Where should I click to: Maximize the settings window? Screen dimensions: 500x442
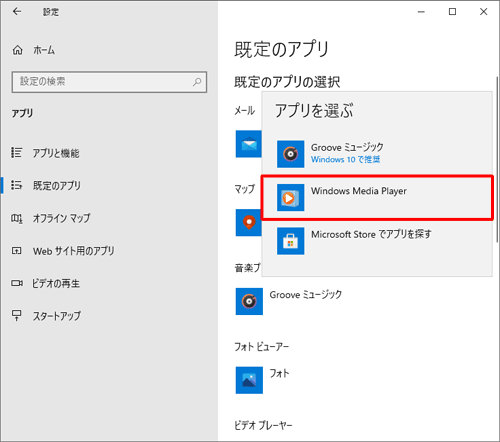(x=452, y=12)
